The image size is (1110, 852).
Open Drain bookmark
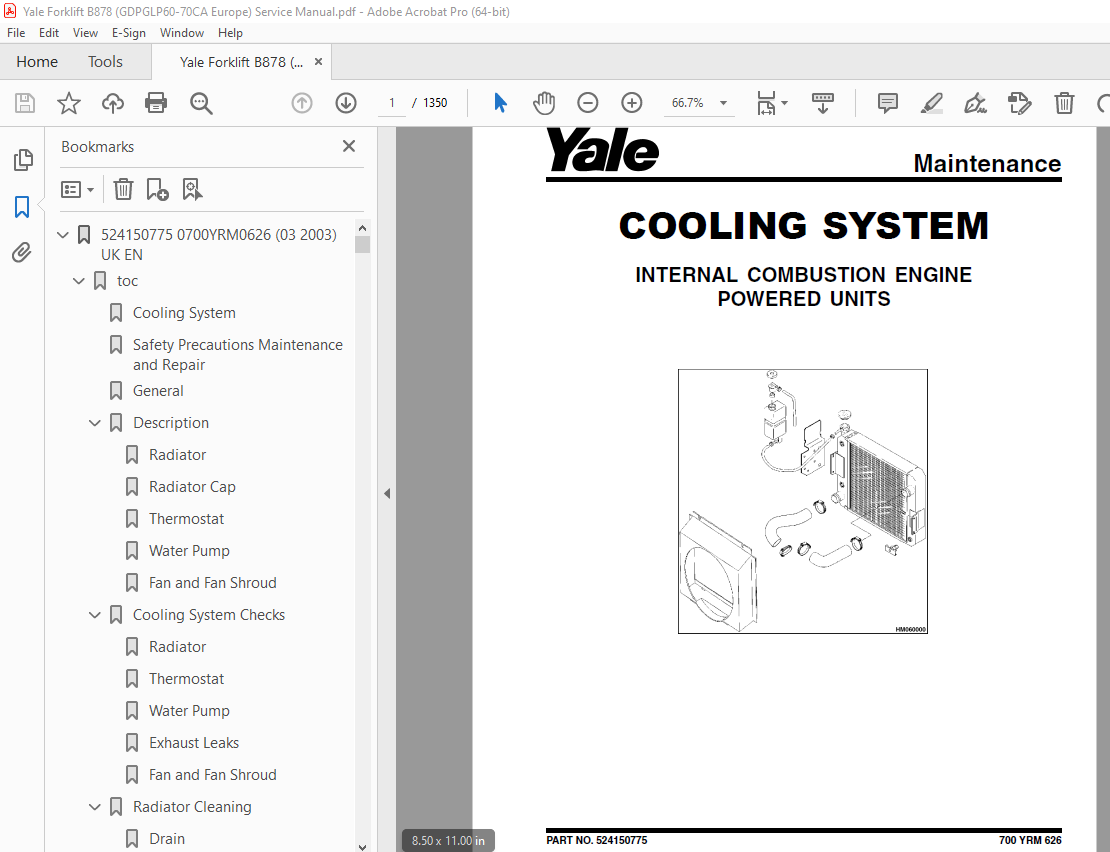point(167,839)
